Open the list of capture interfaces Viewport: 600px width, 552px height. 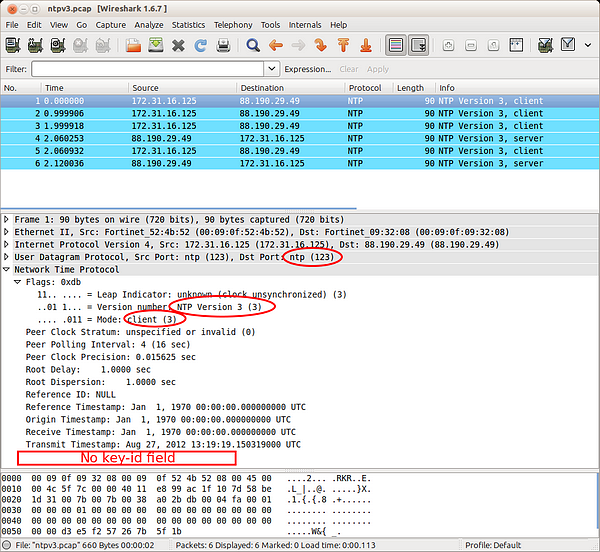(x=13, y=45)
